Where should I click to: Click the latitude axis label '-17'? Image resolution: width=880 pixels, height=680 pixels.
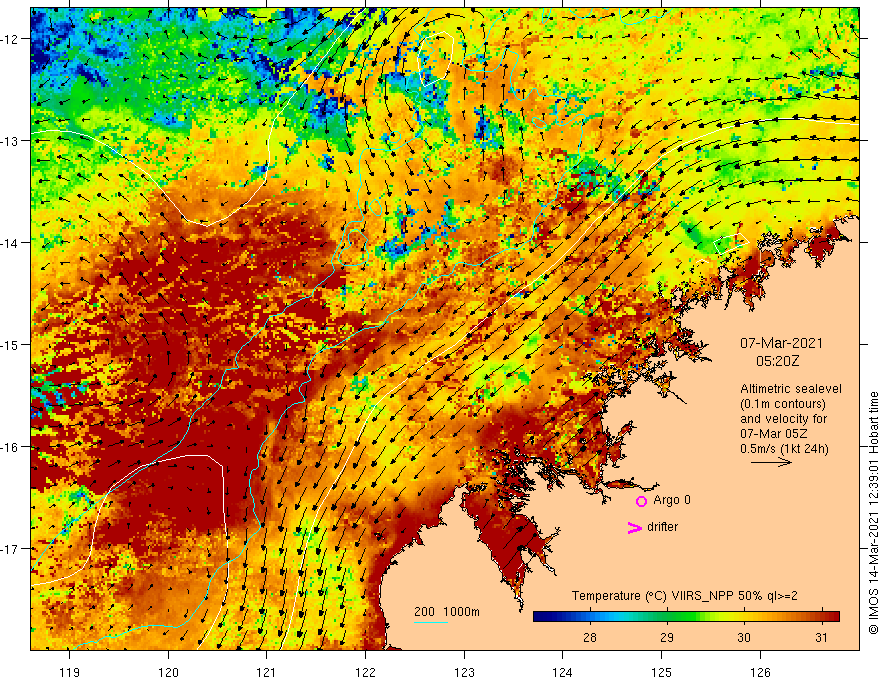11,549
